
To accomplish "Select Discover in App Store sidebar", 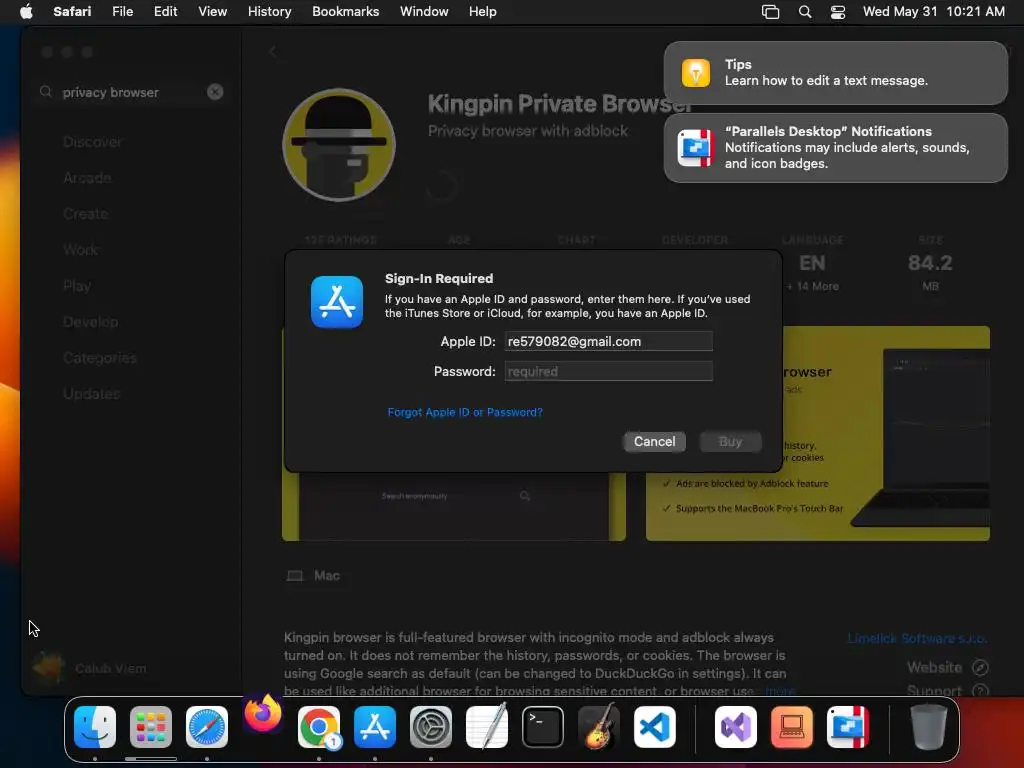I will pyautogui.click(x=92, y=142).
